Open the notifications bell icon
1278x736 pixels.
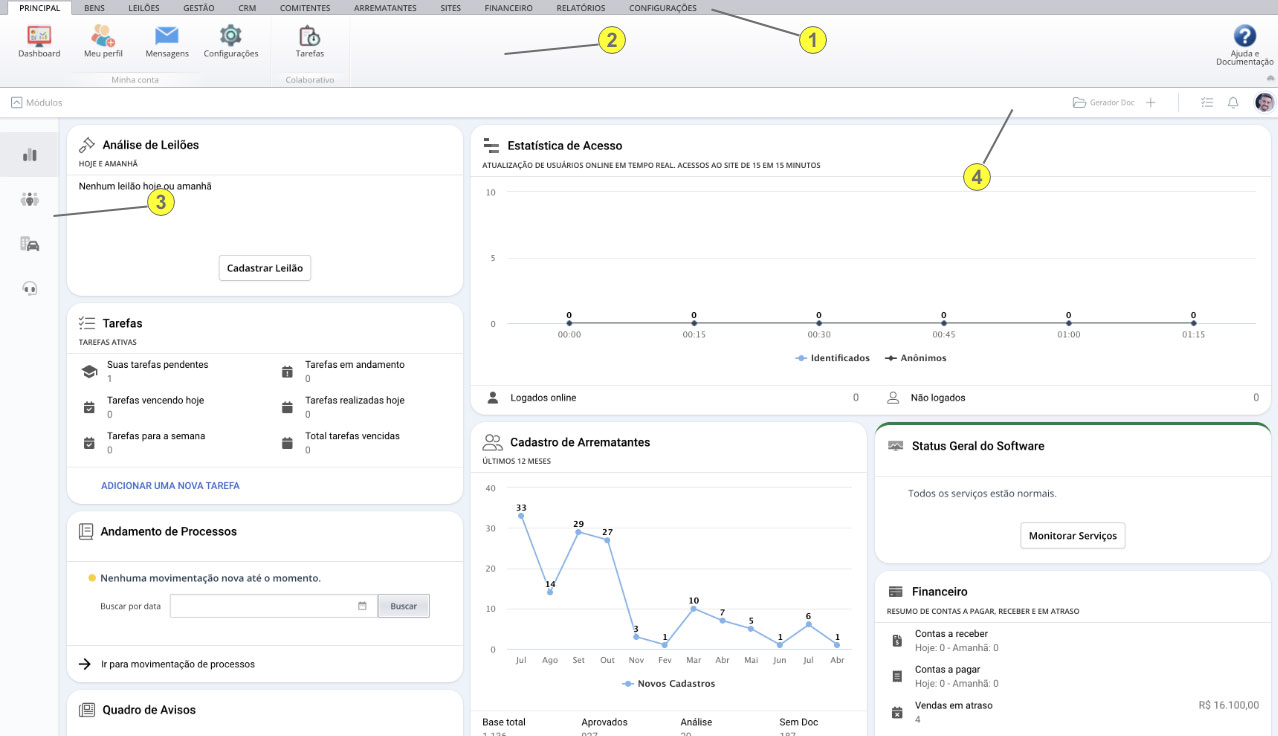click(1233, 103)
